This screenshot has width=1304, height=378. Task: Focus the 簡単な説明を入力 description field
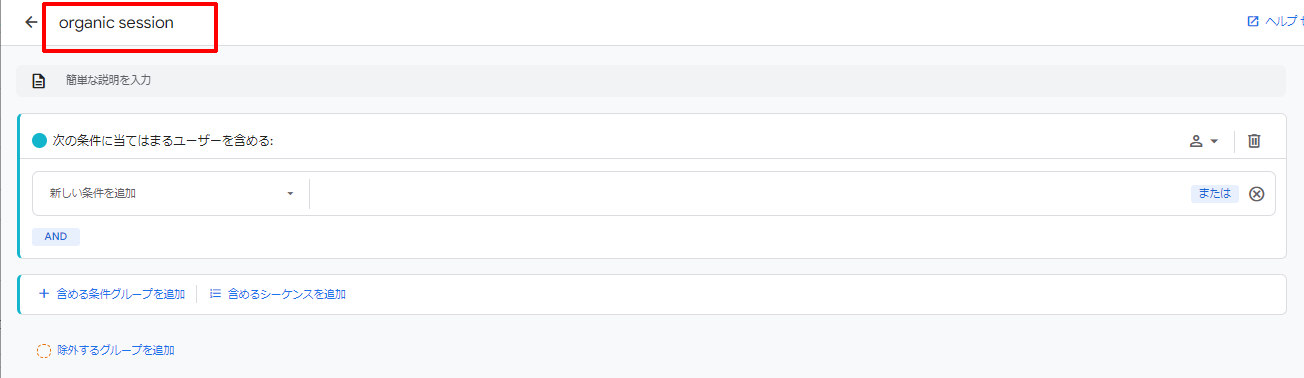pyautogui.click(x=651, y=80)
